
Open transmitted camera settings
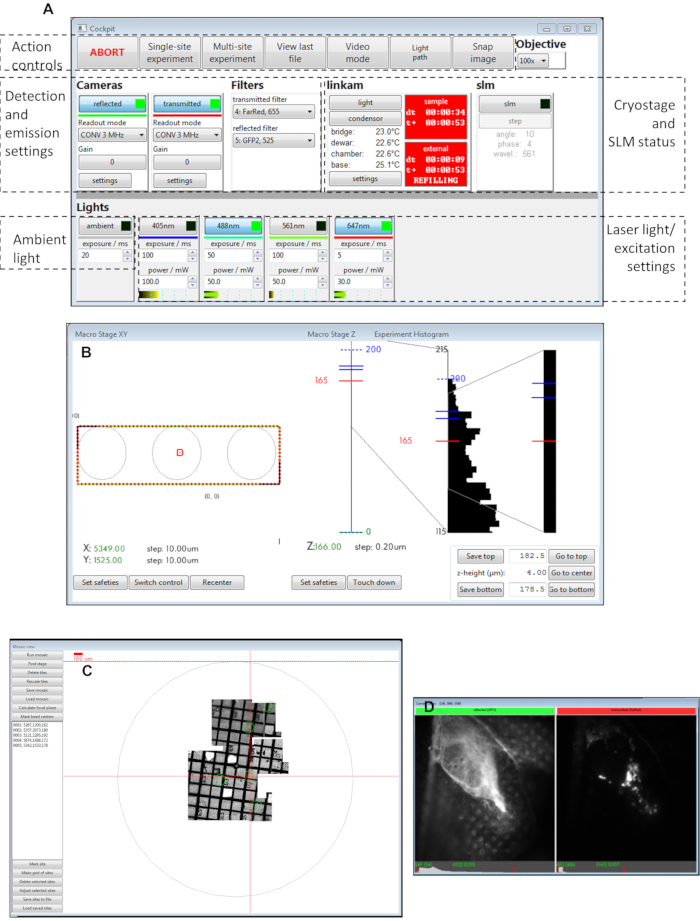pyautogui.click(x=180, y=181)
